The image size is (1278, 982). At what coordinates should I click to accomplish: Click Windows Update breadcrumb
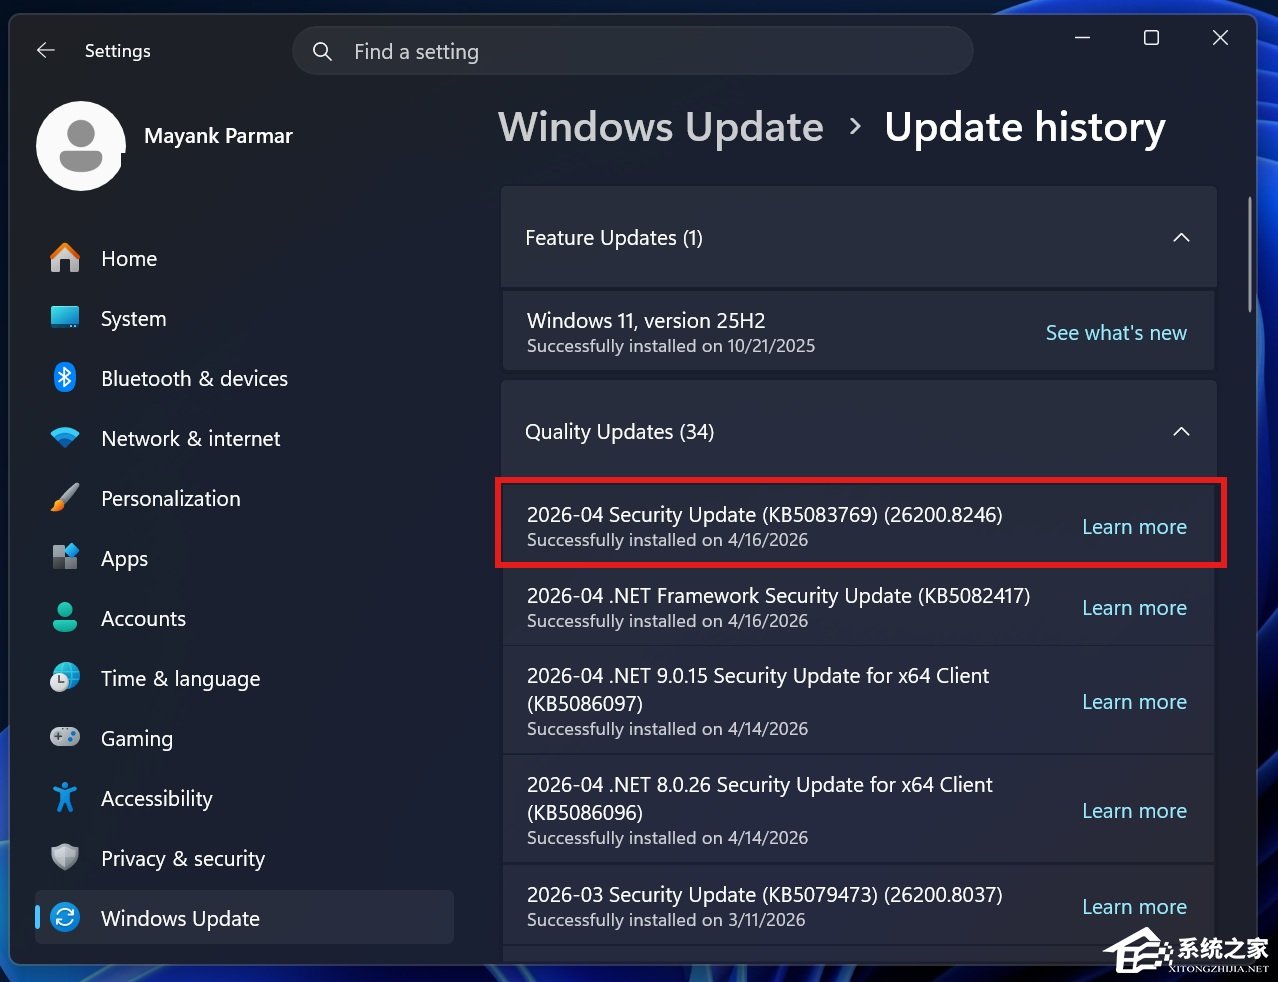[661, 127]
